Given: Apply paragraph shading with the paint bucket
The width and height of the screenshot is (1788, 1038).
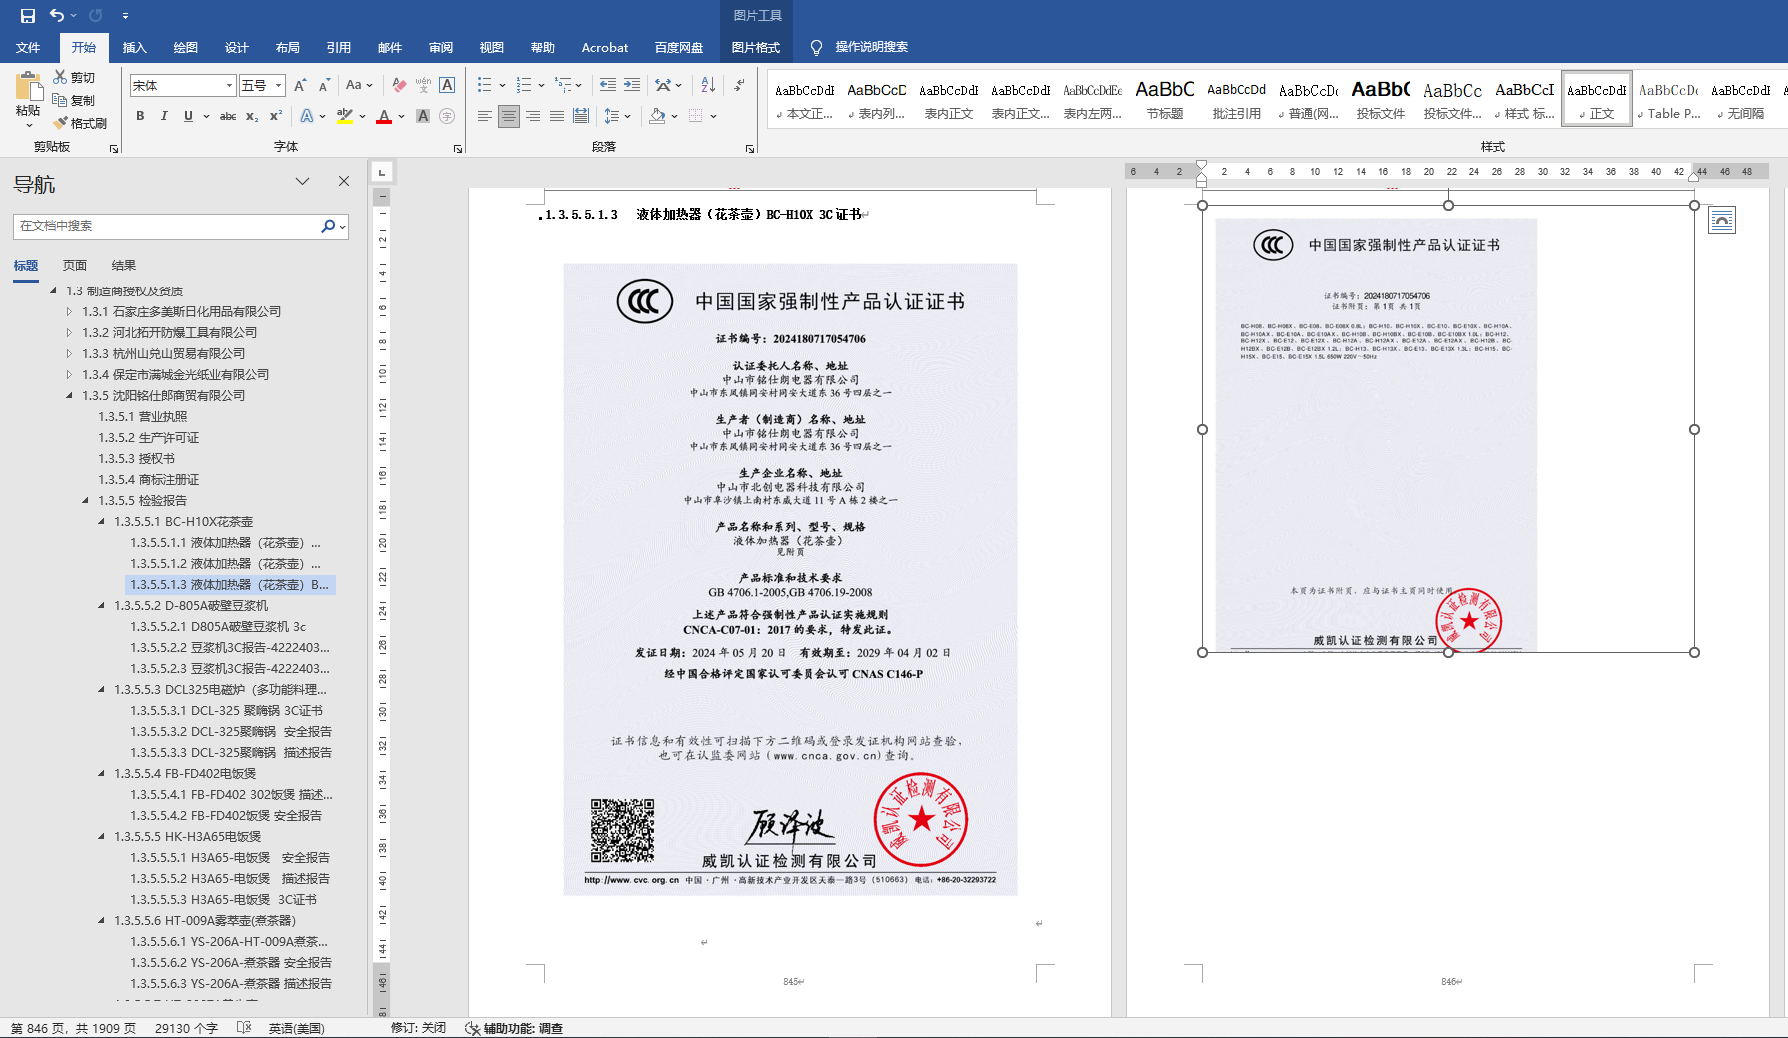Looking at the screenshot, I should (x=657, y=116).
